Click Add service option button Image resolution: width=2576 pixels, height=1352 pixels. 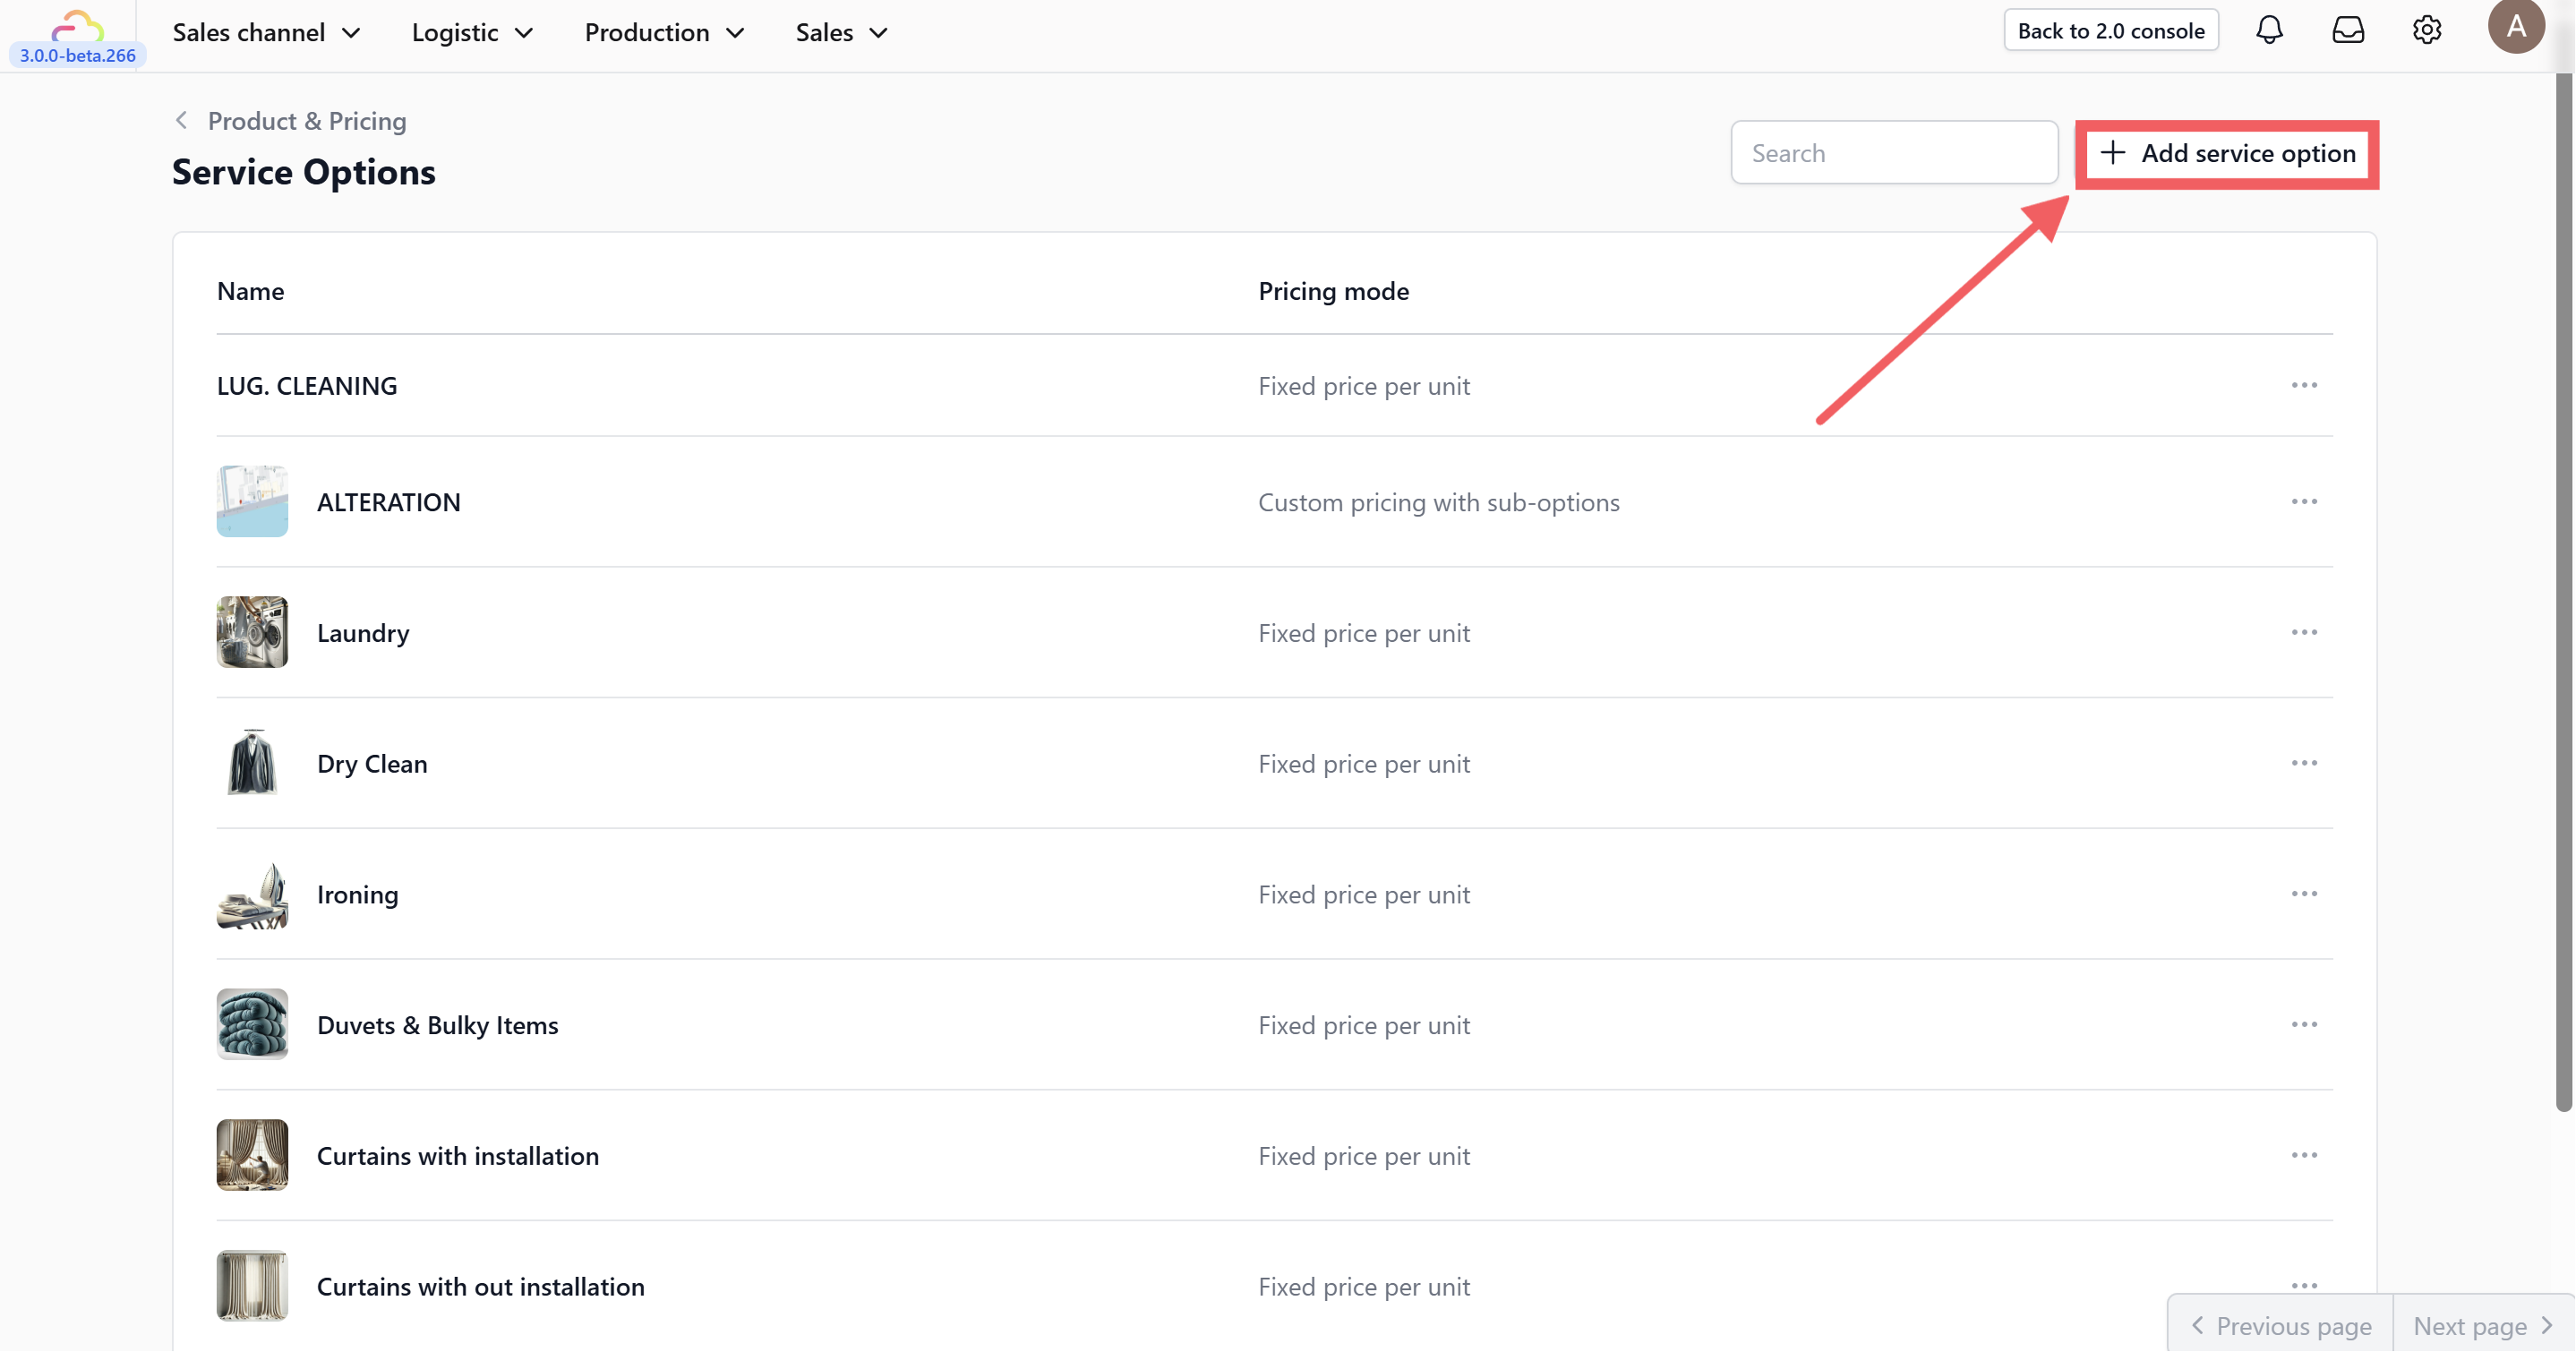2227,153
